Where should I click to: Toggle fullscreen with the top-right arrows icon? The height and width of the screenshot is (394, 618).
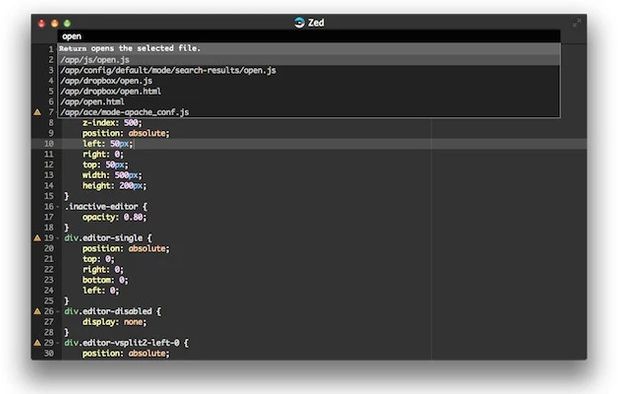coord(576,23)
